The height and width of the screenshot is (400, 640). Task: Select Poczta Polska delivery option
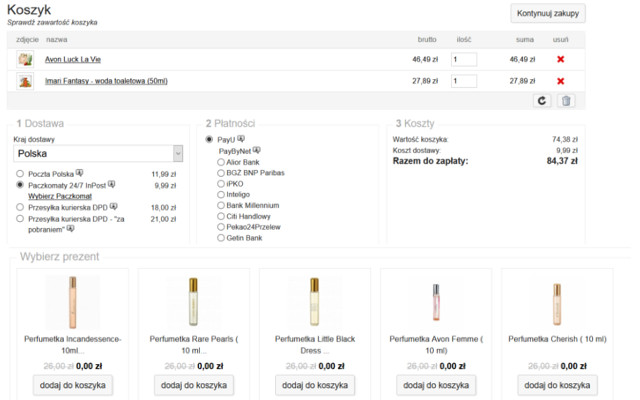pos(20,173)
